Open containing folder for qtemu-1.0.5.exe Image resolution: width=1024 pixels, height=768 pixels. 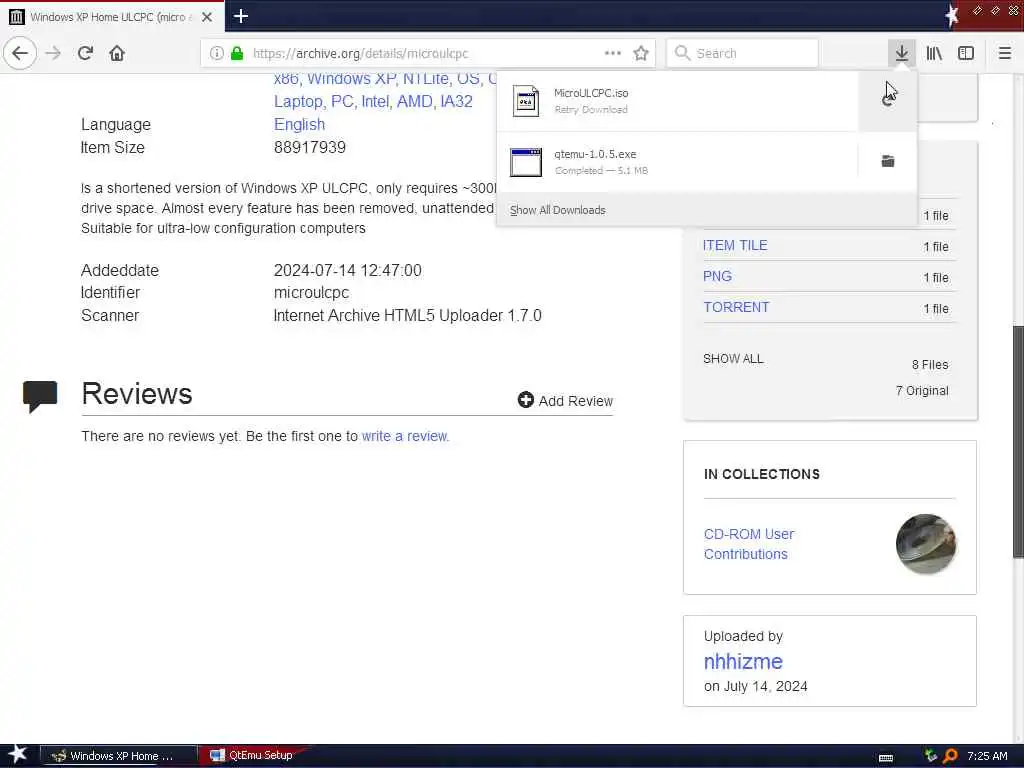coord(888,161)
